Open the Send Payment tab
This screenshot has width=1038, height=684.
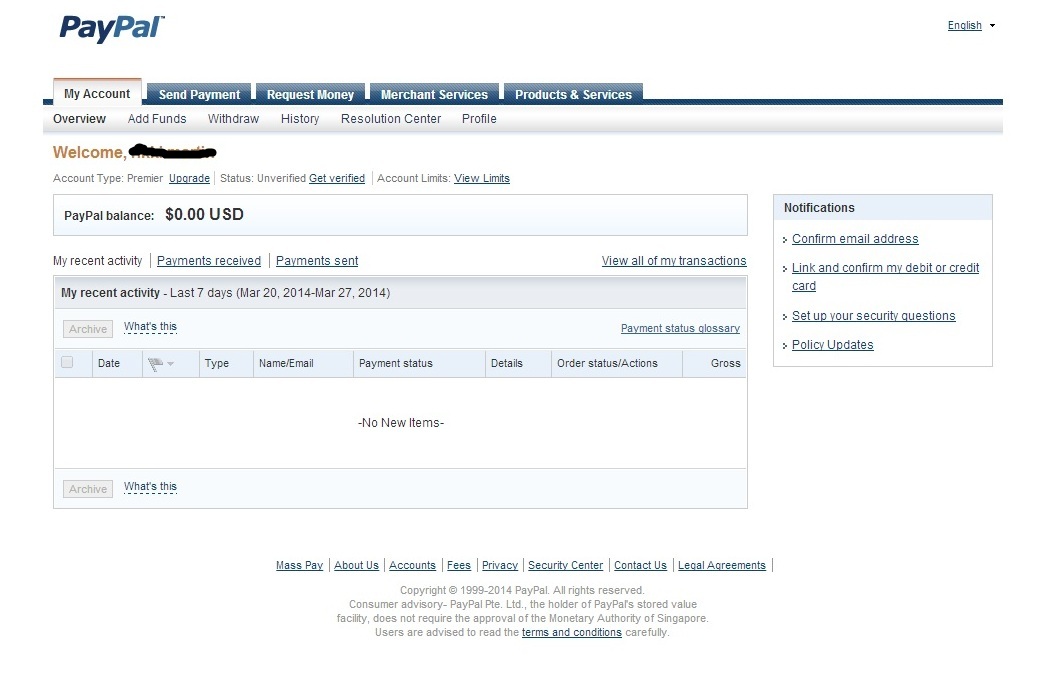(199, 95)
